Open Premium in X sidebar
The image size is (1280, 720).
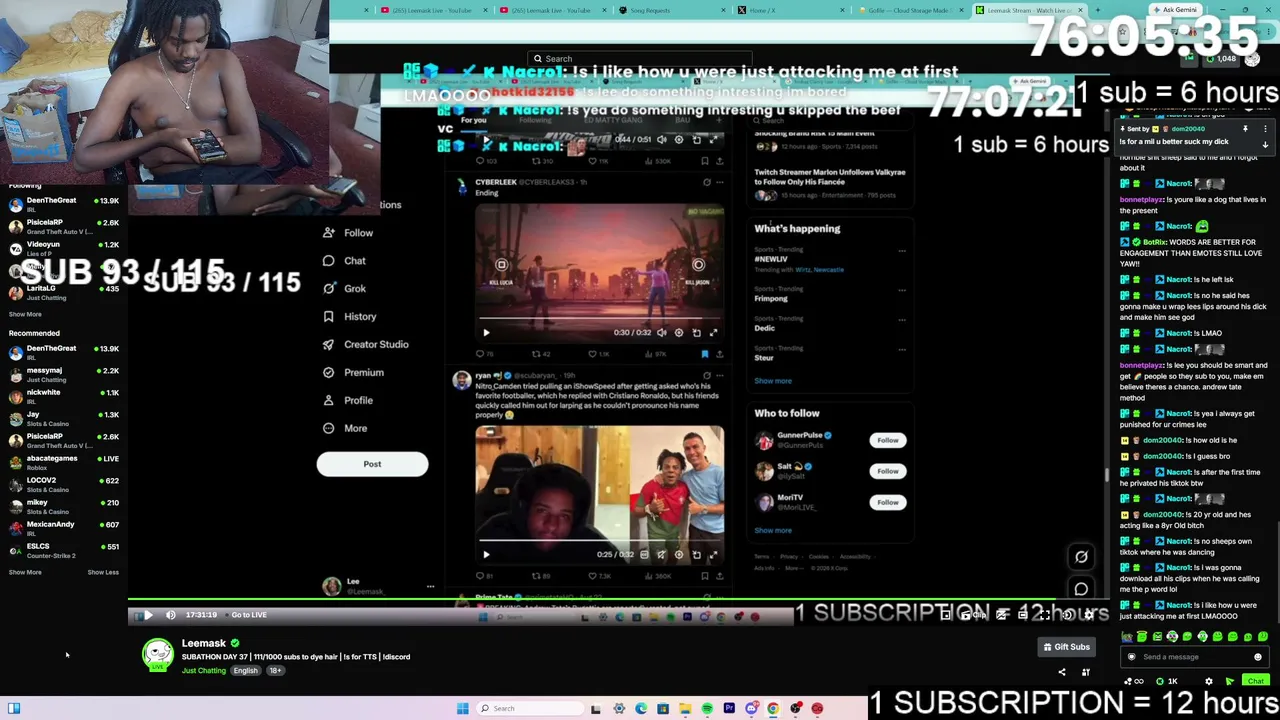click(353, 372)
